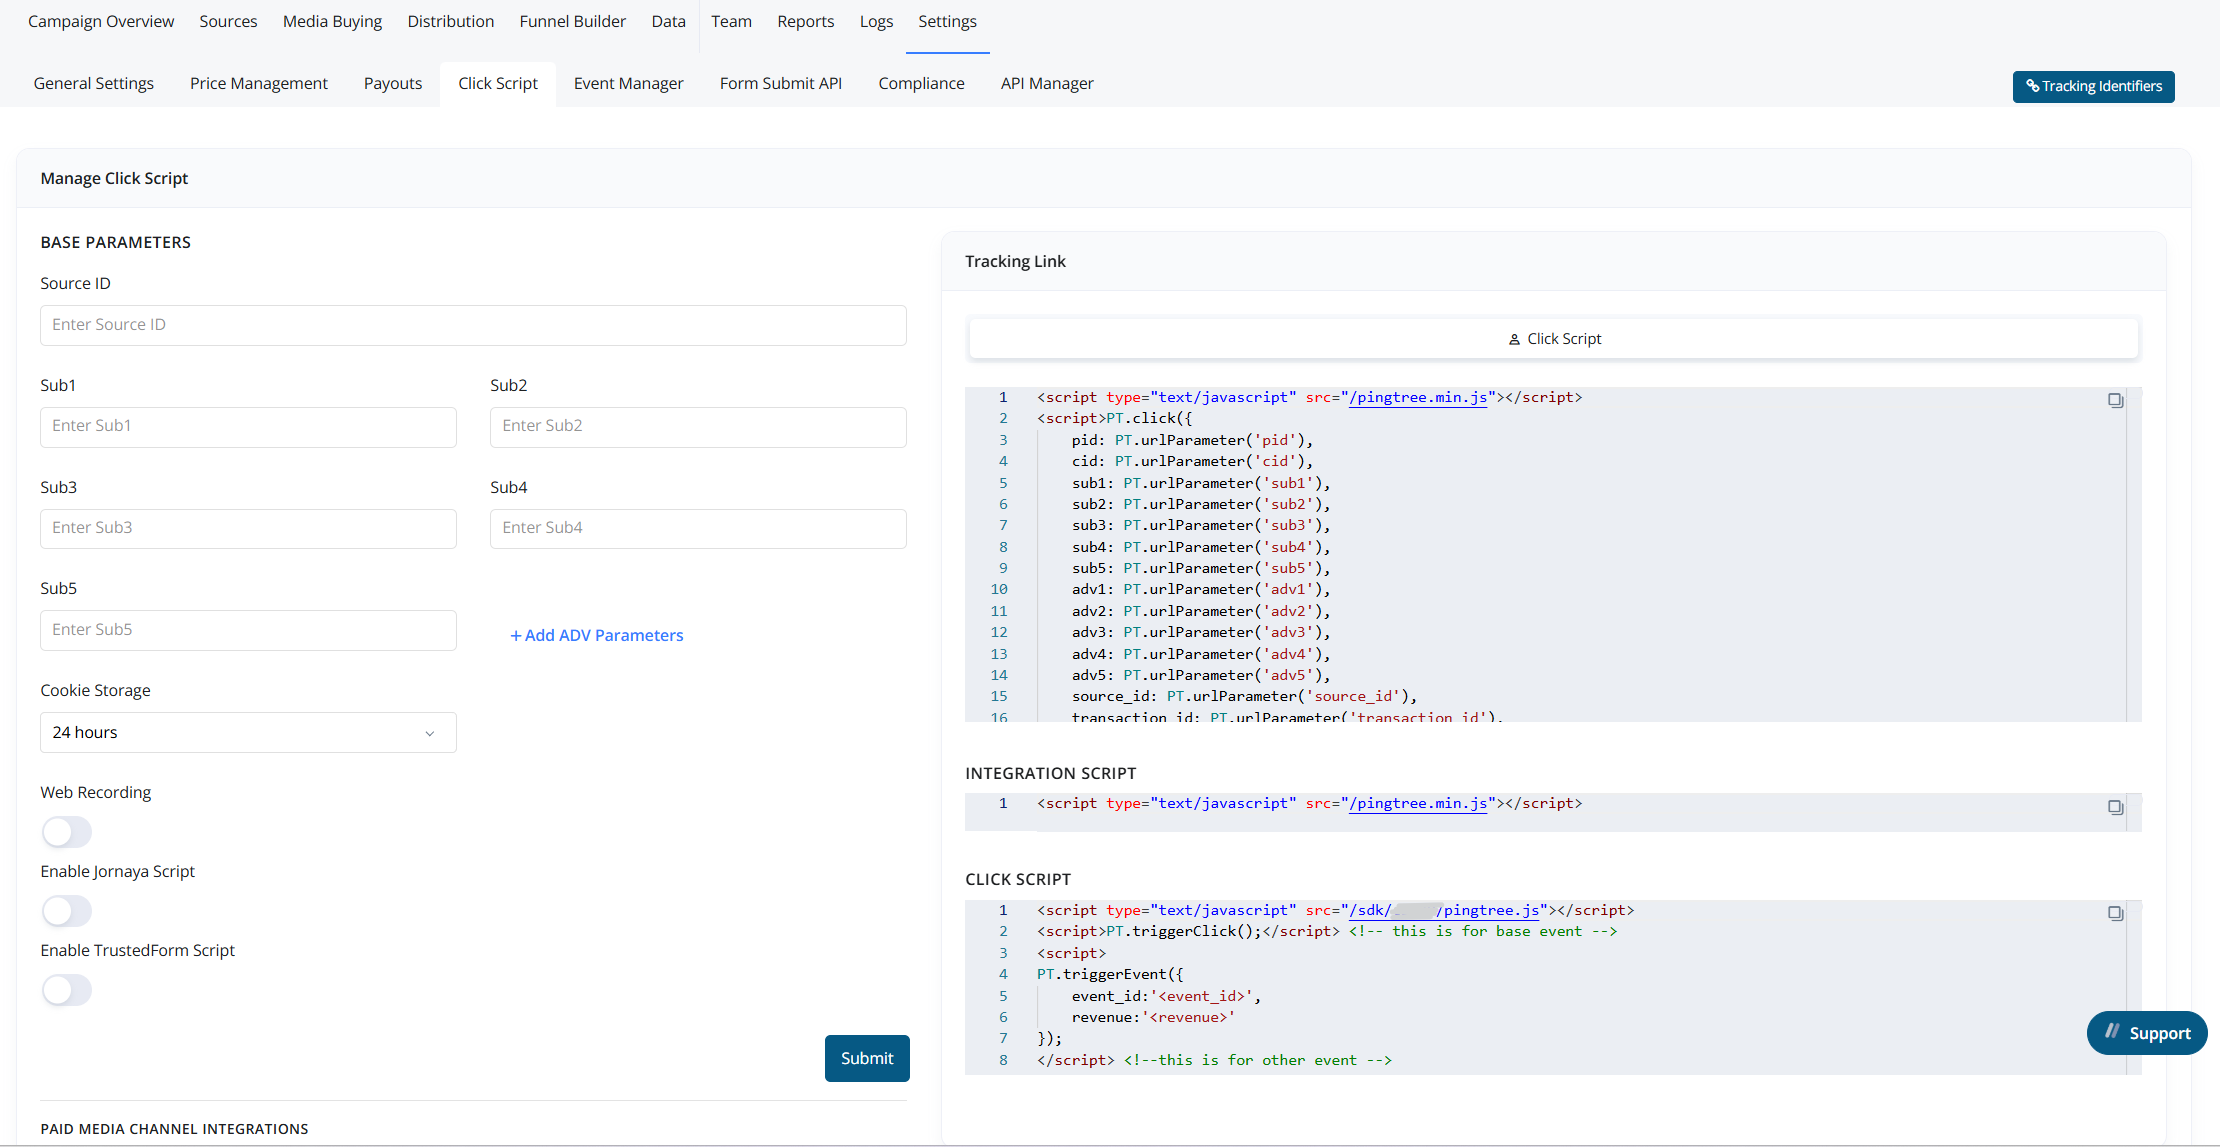Open the Reports menu item
Image resolution: width=2220 pixels, height=1147 pixels.
(805, 21)
